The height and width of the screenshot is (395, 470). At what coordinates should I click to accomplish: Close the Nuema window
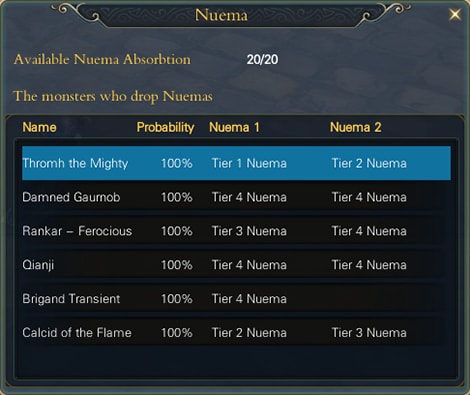tap(455, 14)
